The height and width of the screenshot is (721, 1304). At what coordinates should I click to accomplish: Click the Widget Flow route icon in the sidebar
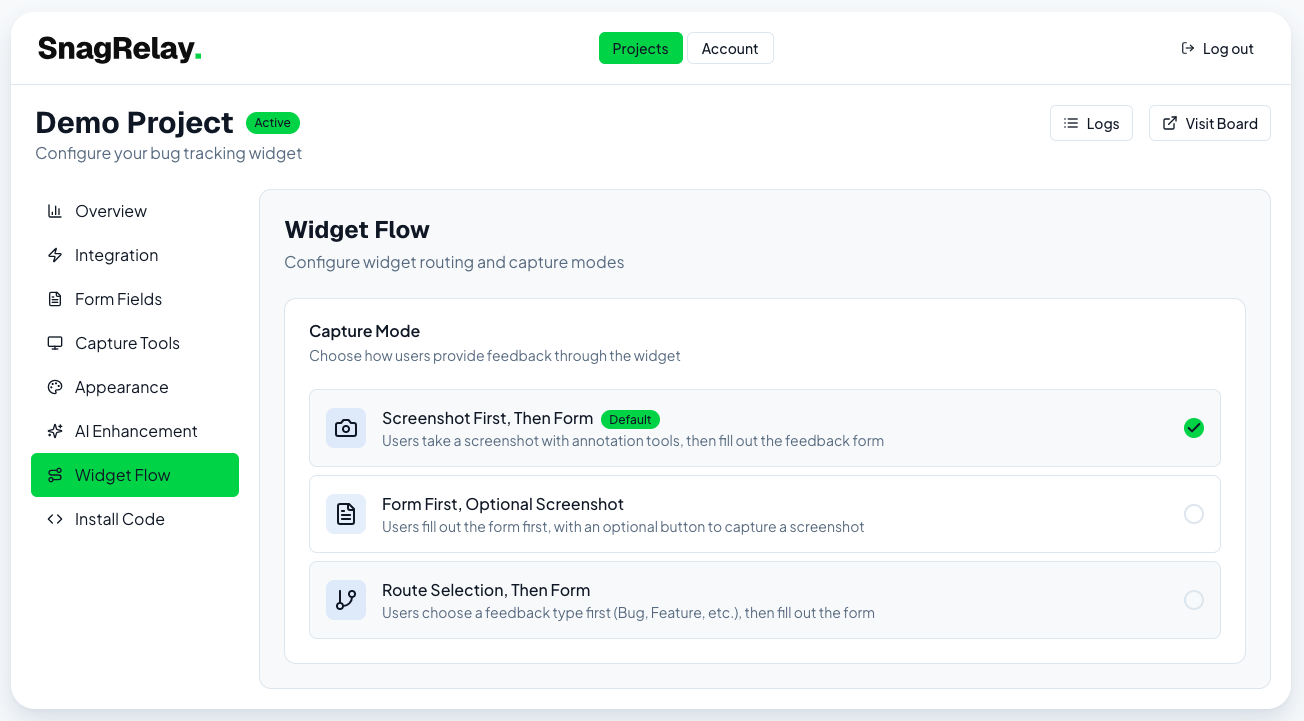coord(55,475)
